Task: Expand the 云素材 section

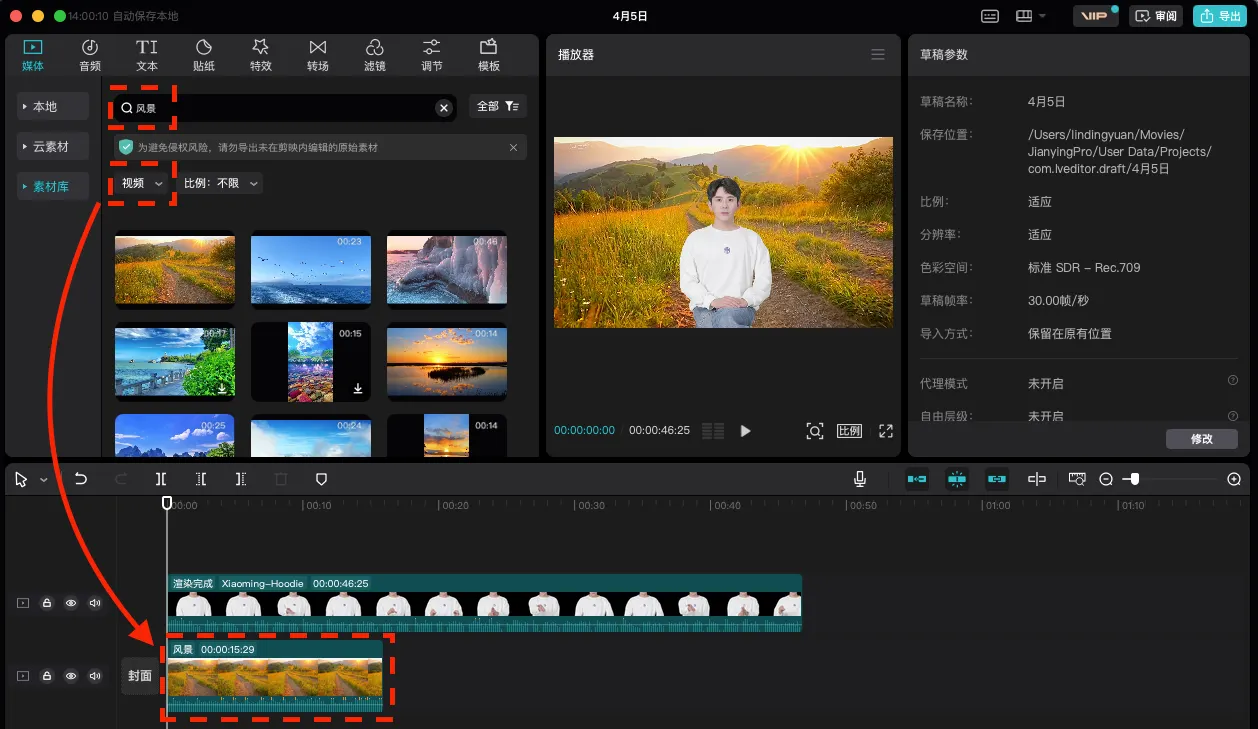Action: [x=53, y=146]
